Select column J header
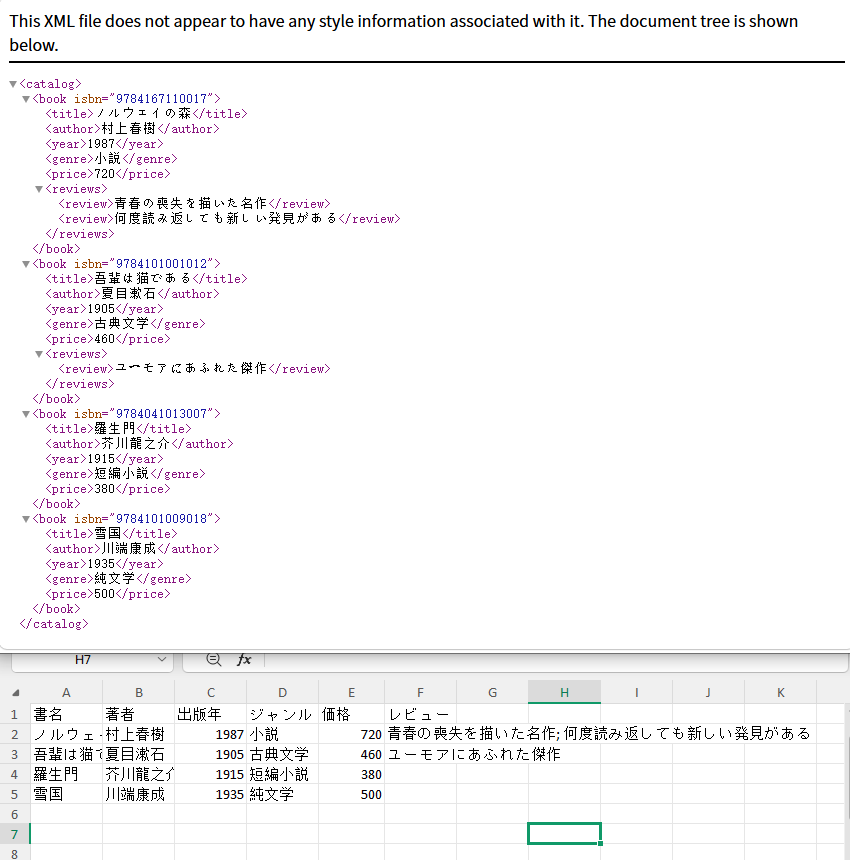This screenshot has height=860, width=850. [x=709, y=693]
